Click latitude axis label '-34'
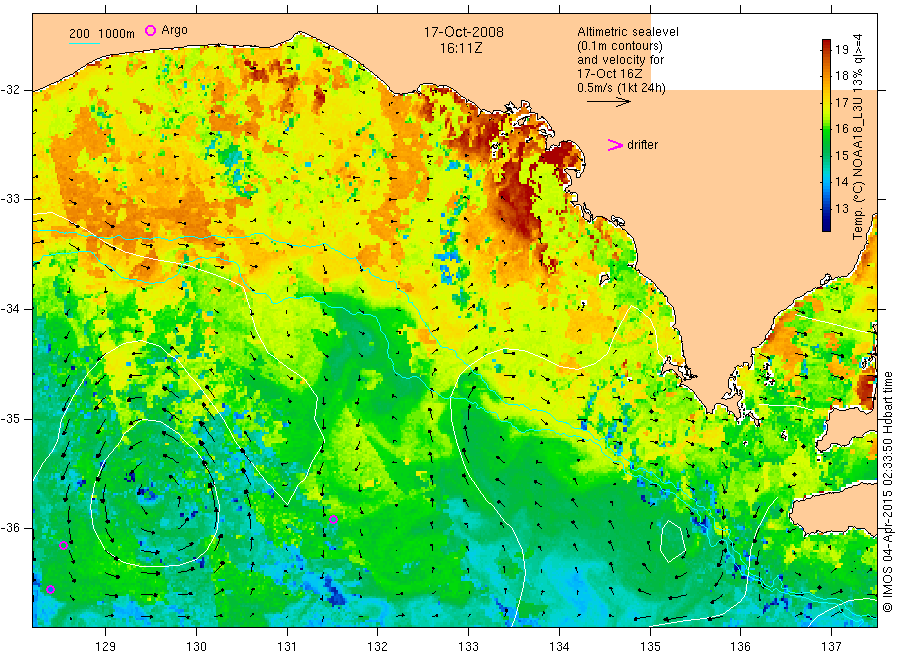This screenshot has width=900, height=660. coord(10,309)
